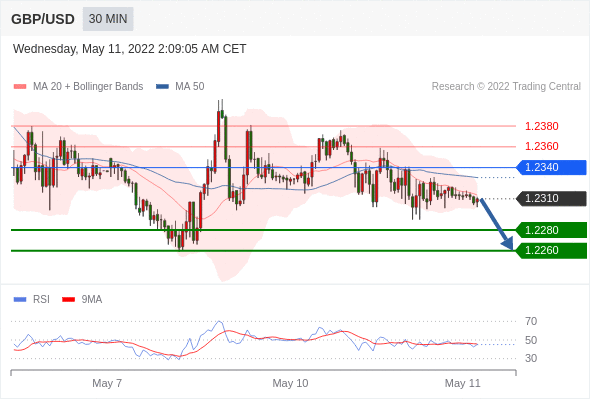The image size is (590, 400).
Task: Click the 1.2280 green support tag
Action: [x=551, y=230]
